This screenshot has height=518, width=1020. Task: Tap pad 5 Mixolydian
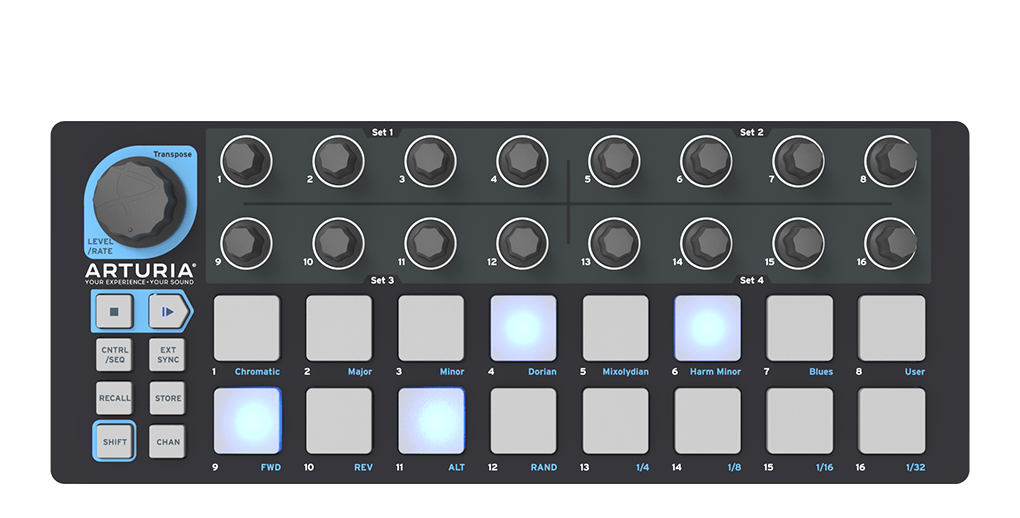click(615, 328)
